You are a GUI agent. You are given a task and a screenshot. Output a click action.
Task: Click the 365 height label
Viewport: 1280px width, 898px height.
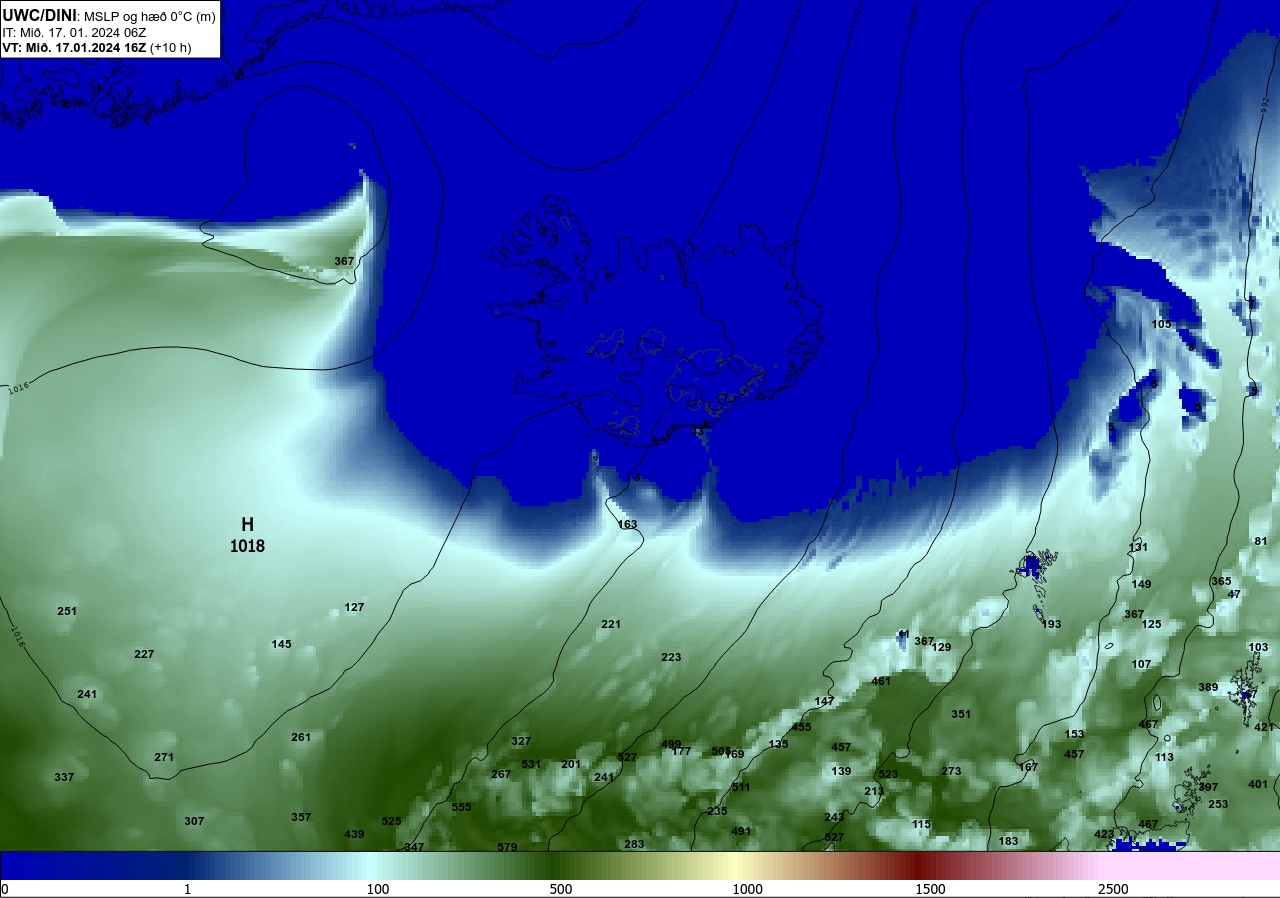[1221, 581]
